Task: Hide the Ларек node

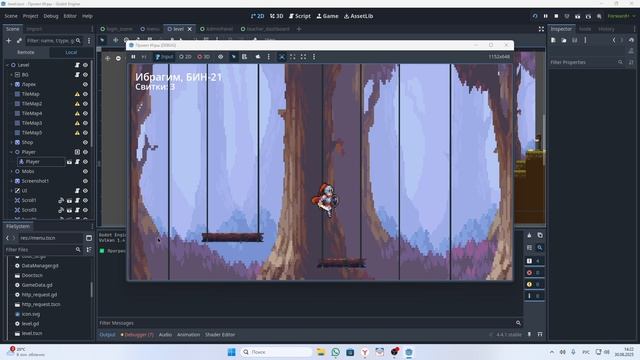Action: pyautogui.click(x=85, y=84)
